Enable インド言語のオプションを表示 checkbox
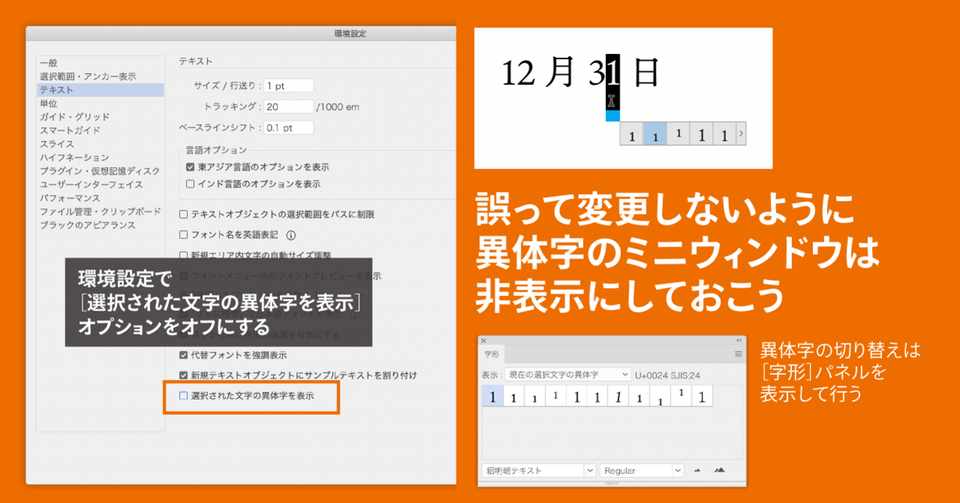The width and height of the screenshot is (960, 503). [x=190, y=184]
